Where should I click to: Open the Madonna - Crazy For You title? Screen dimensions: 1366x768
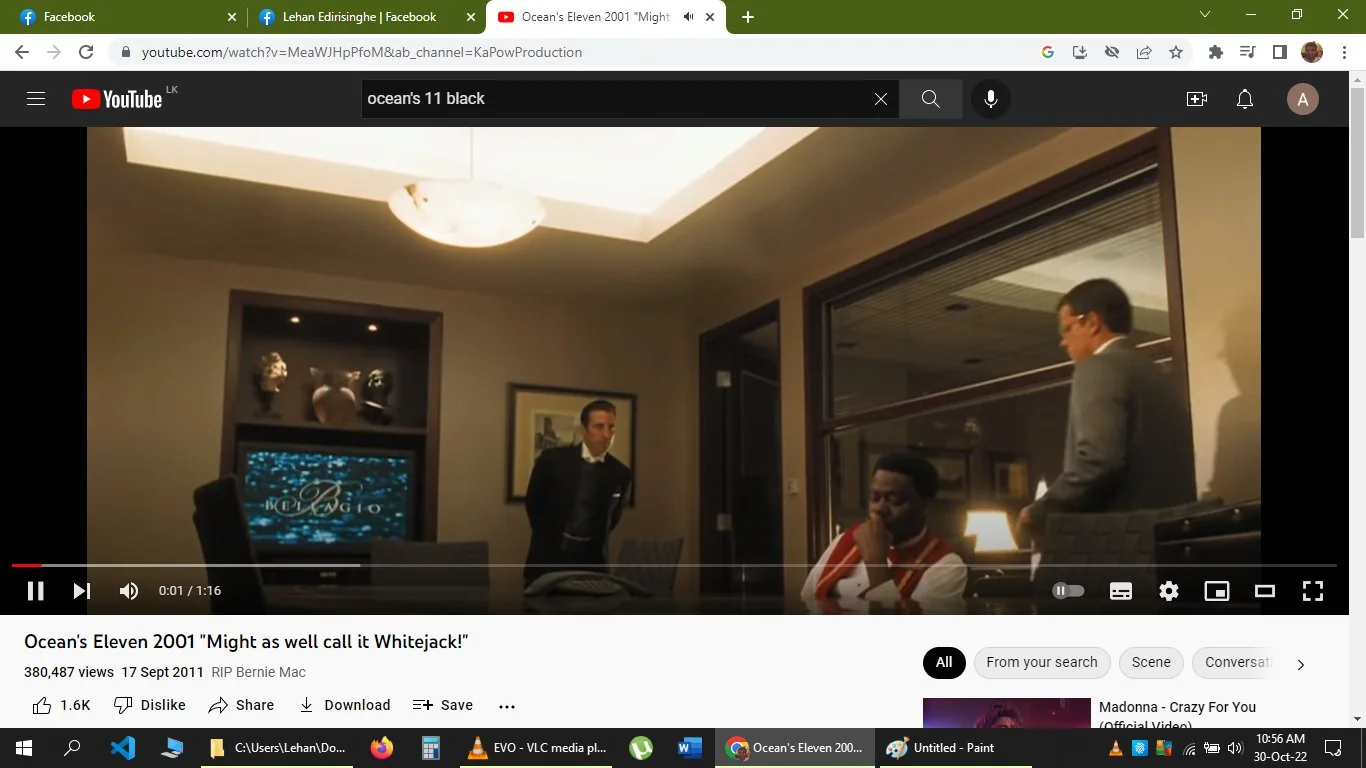1177,715
